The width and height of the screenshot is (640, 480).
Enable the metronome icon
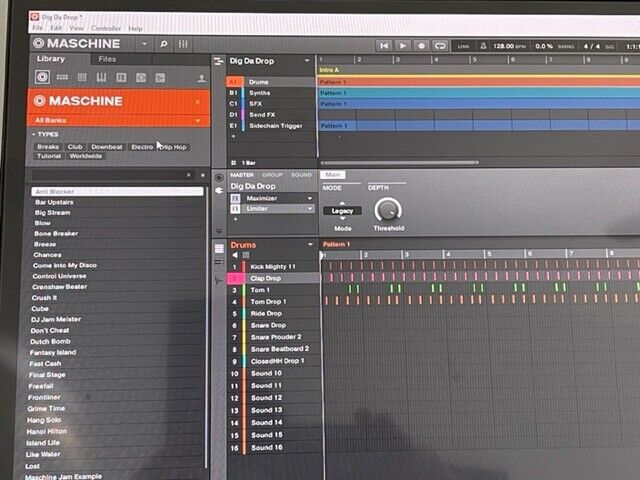[483, 46]
